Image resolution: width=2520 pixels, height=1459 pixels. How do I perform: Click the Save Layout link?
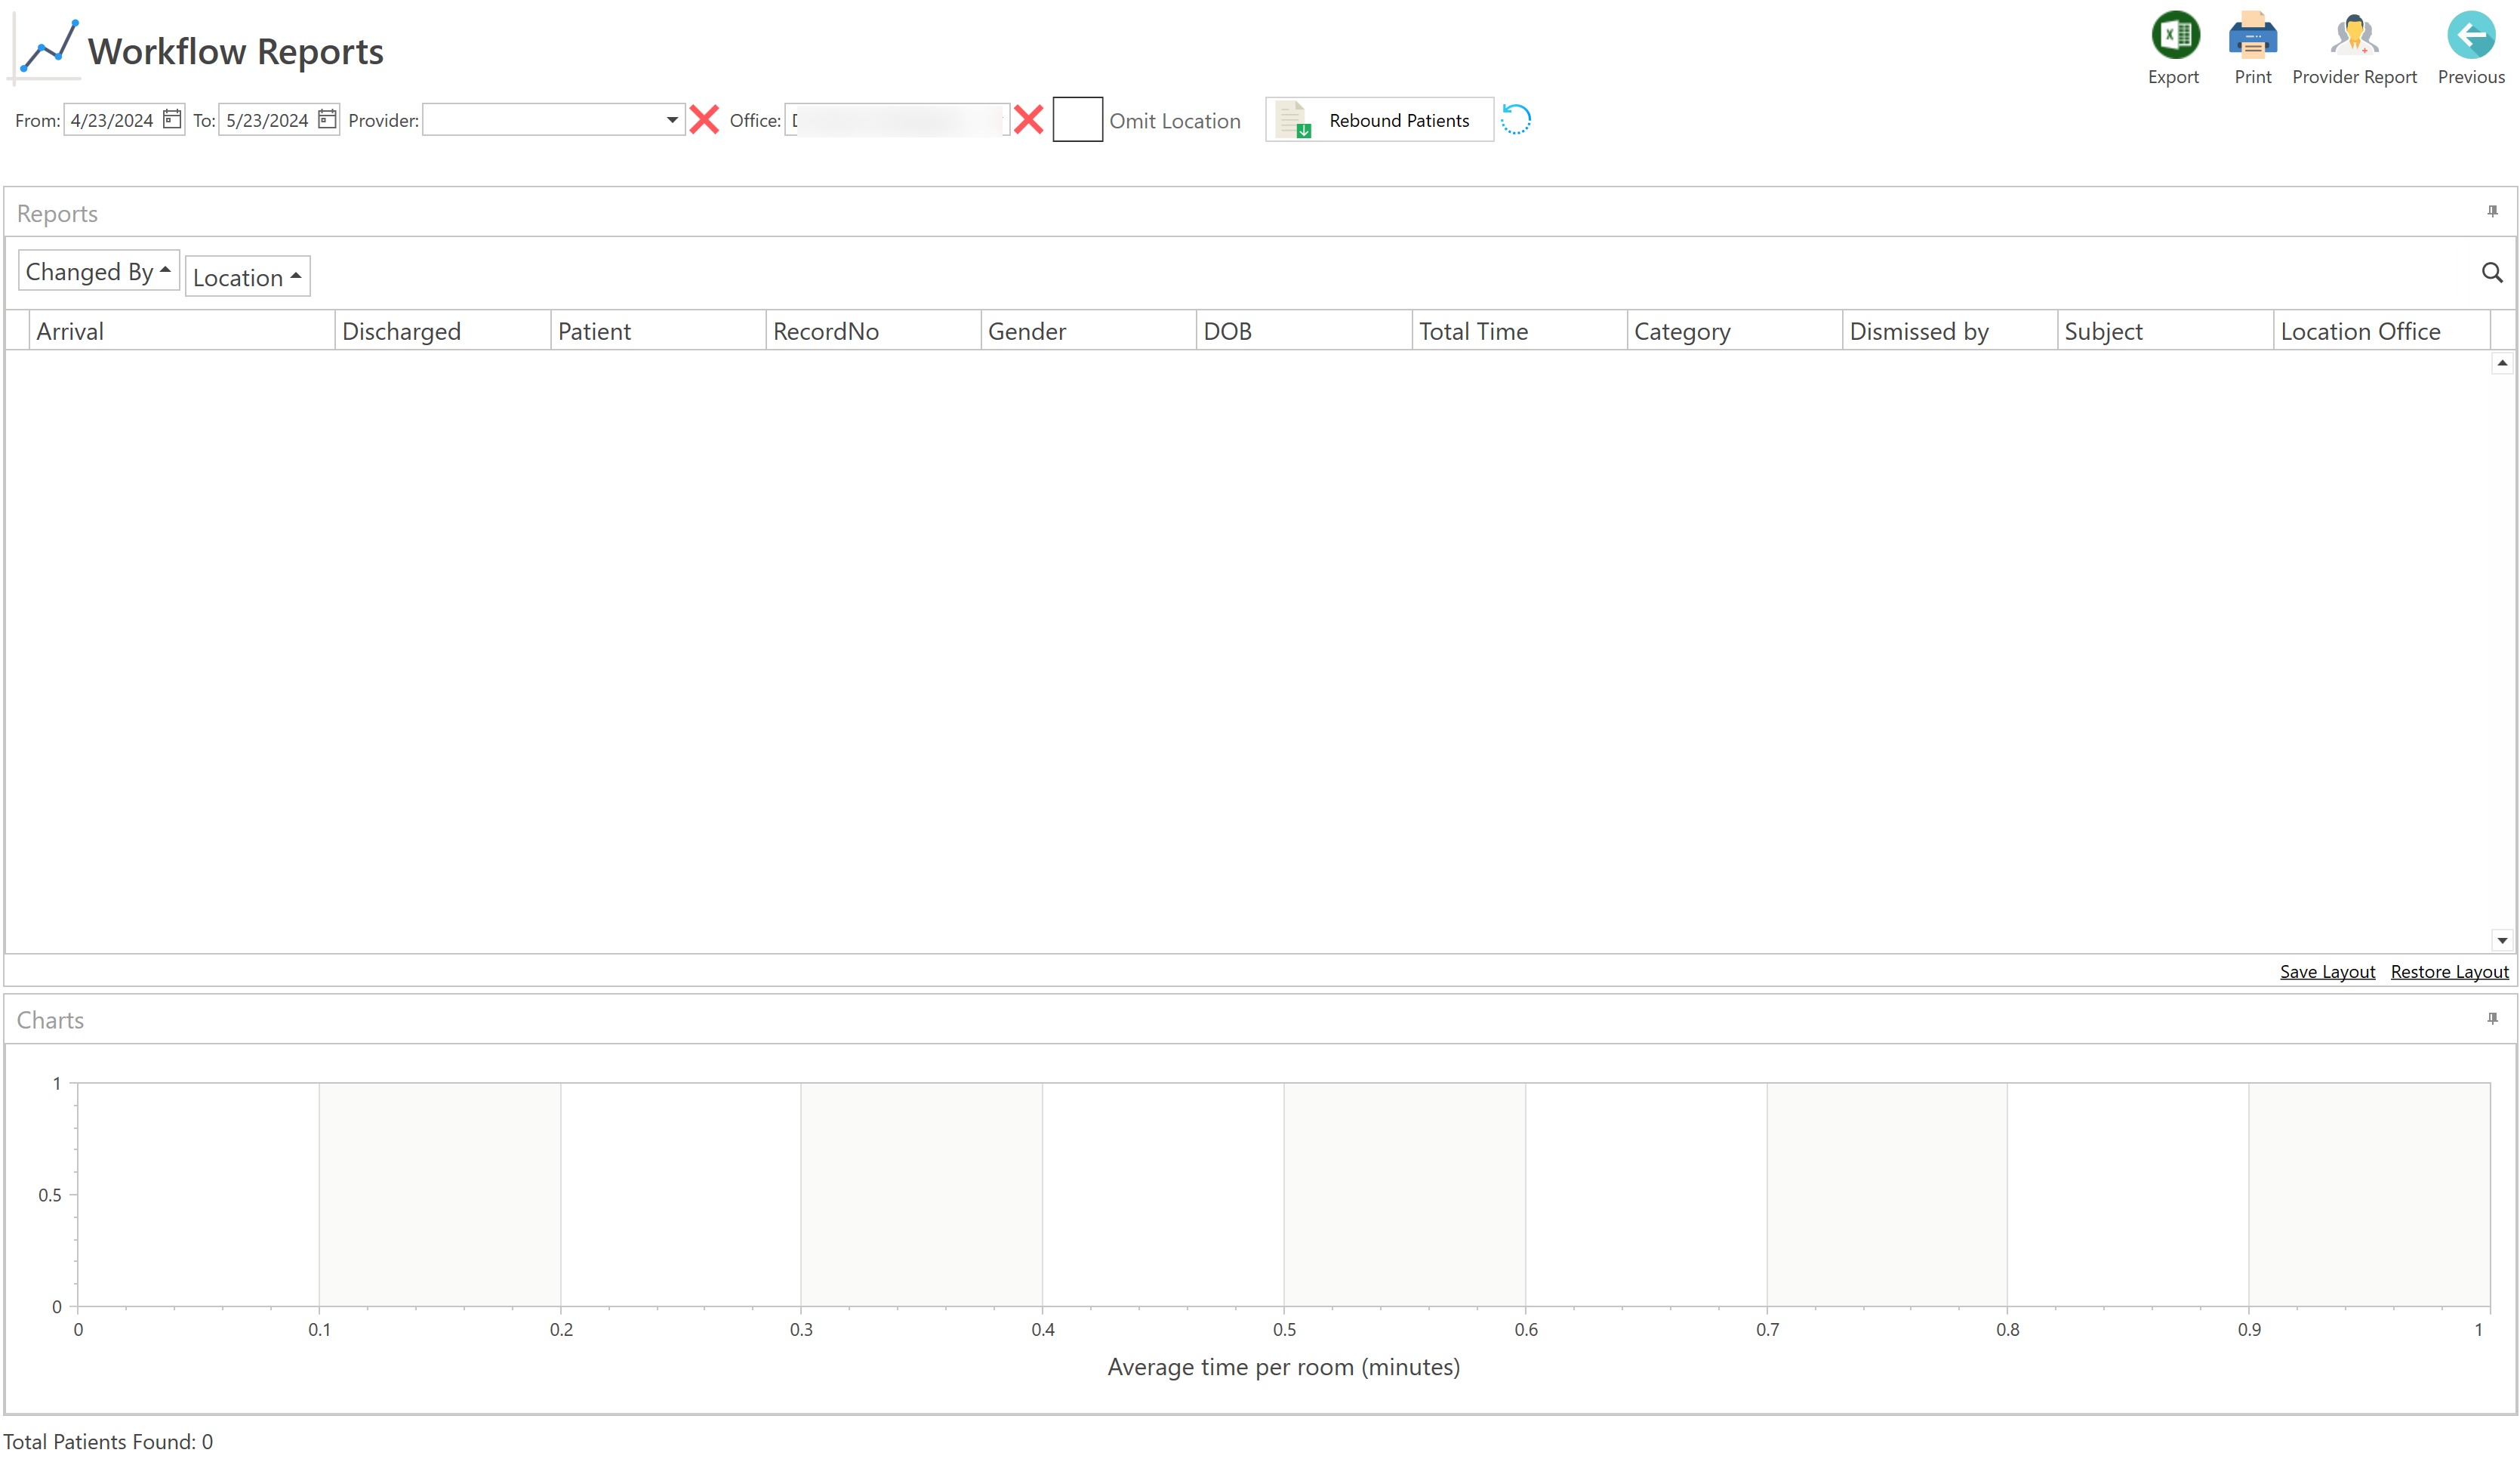coord(2326,972)
